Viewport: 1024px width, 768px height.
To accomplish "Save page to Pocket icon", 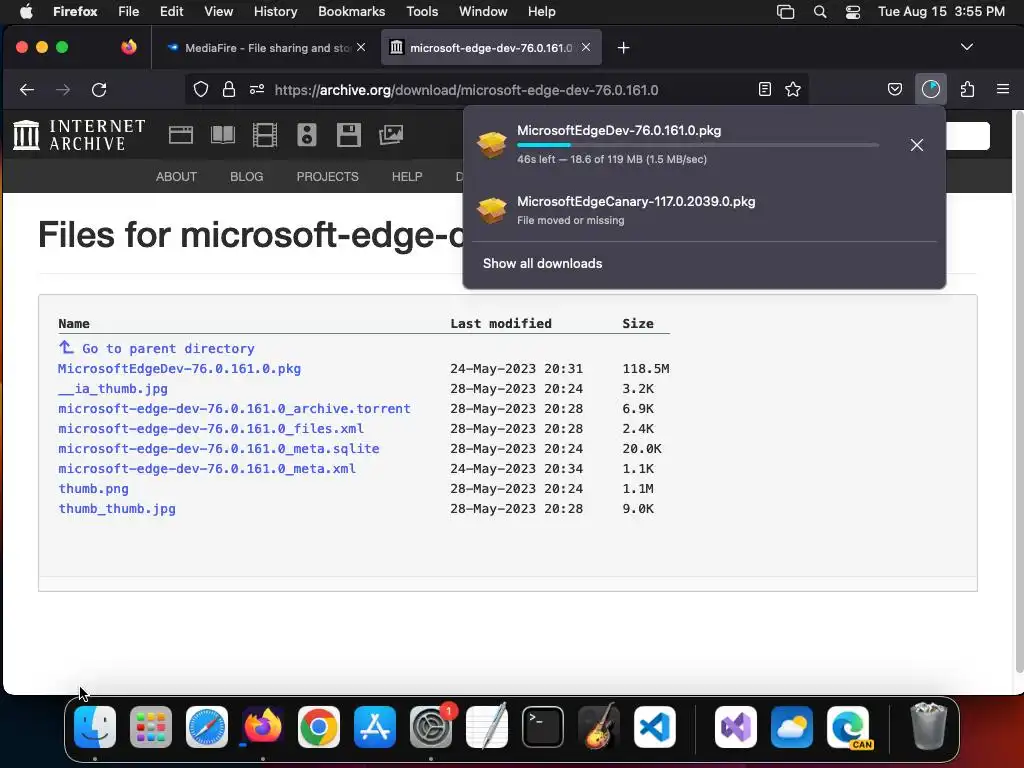I will point(895,89).
